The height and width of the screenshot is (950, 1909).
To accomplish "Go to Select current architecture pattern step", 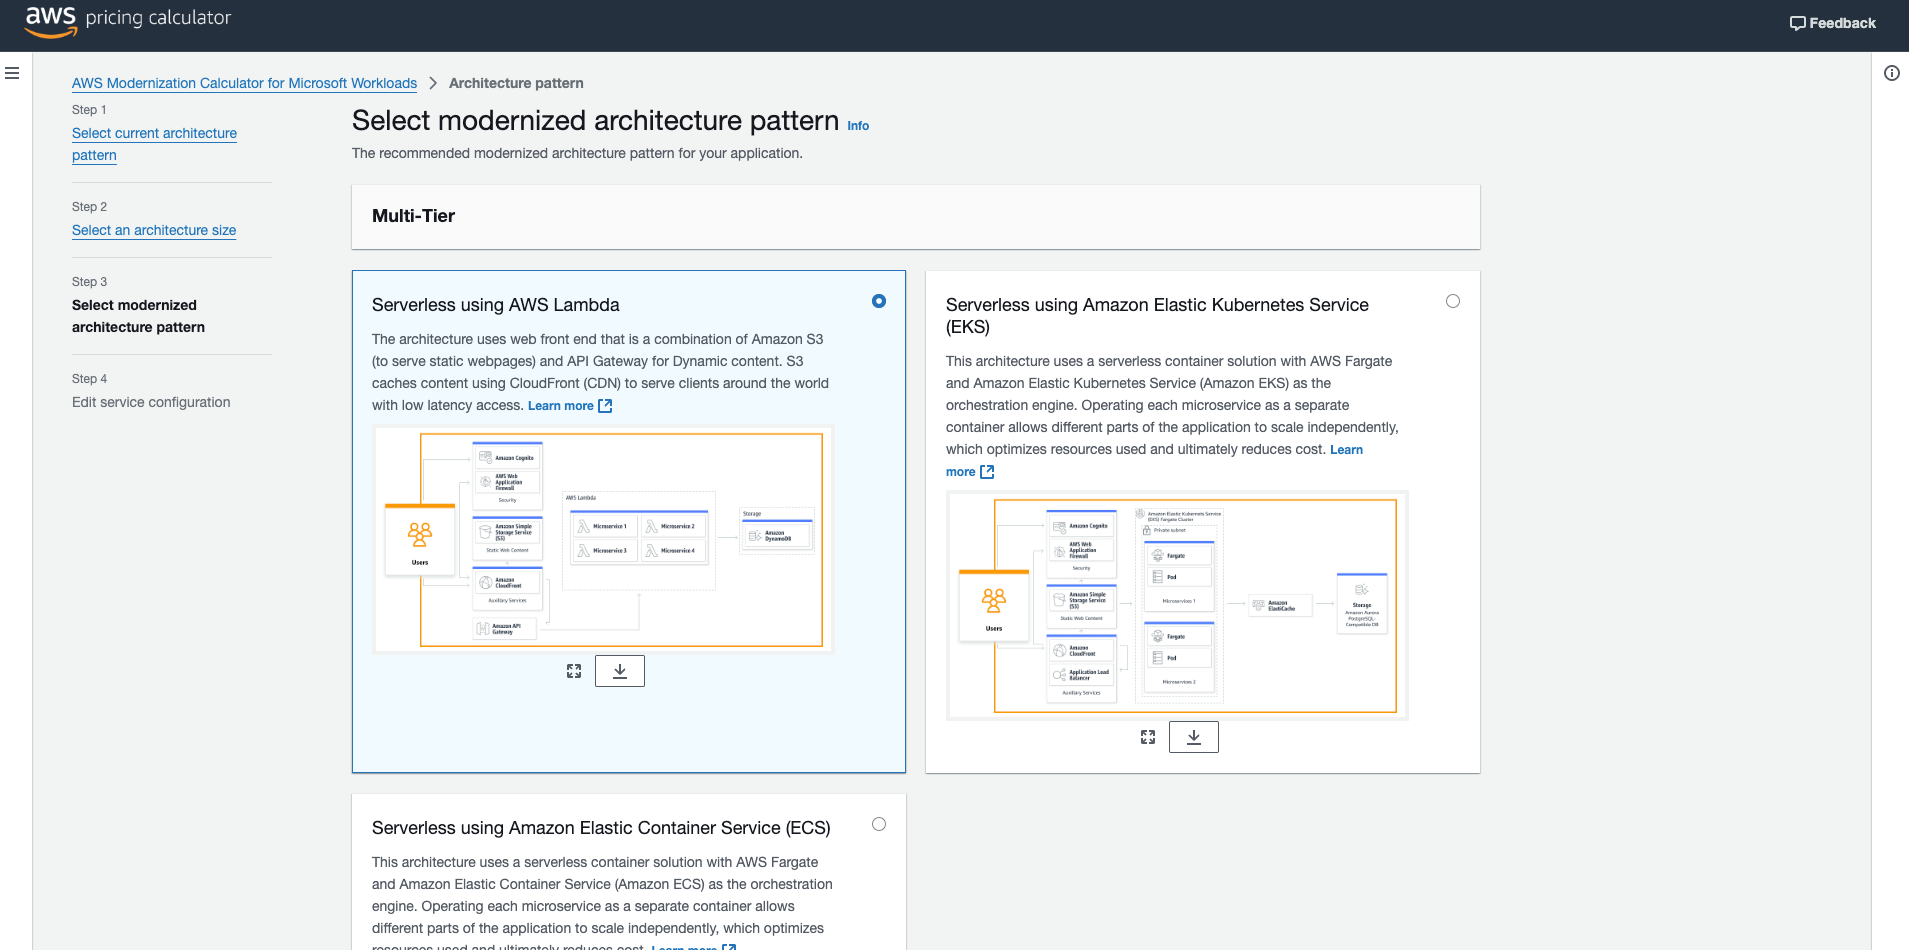I will click(154, 144).
